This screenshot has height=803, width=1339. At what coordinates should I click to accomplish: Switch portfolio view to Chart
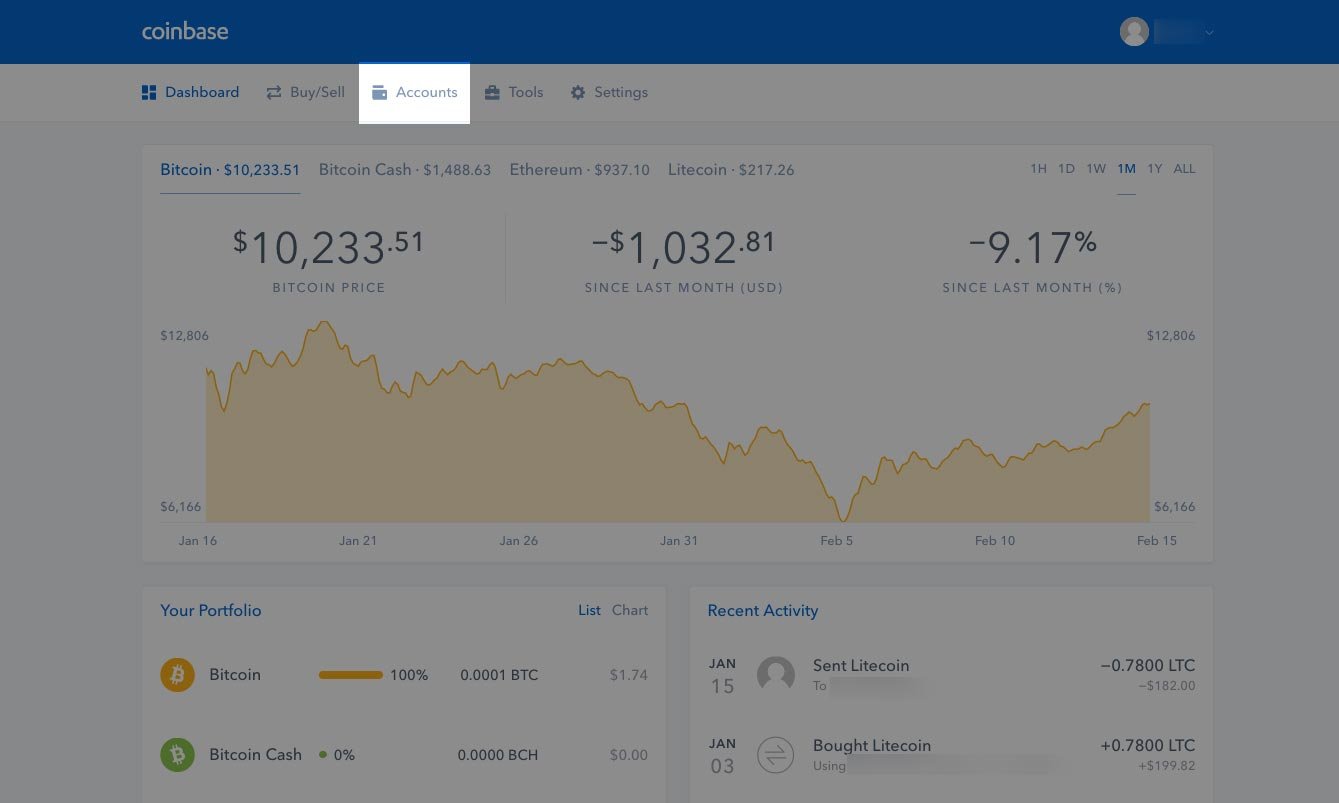(x=630, y=610)
